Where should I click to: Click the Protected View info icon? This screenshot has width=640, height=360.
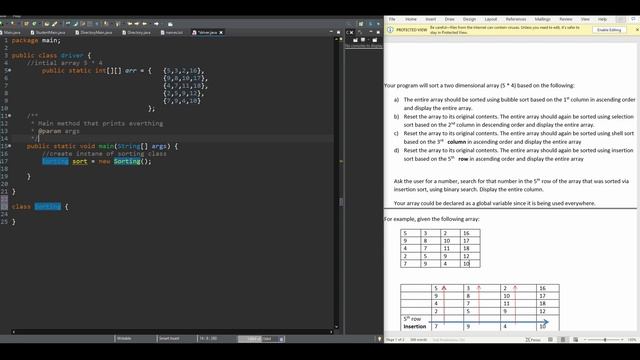tap(390, 30)
